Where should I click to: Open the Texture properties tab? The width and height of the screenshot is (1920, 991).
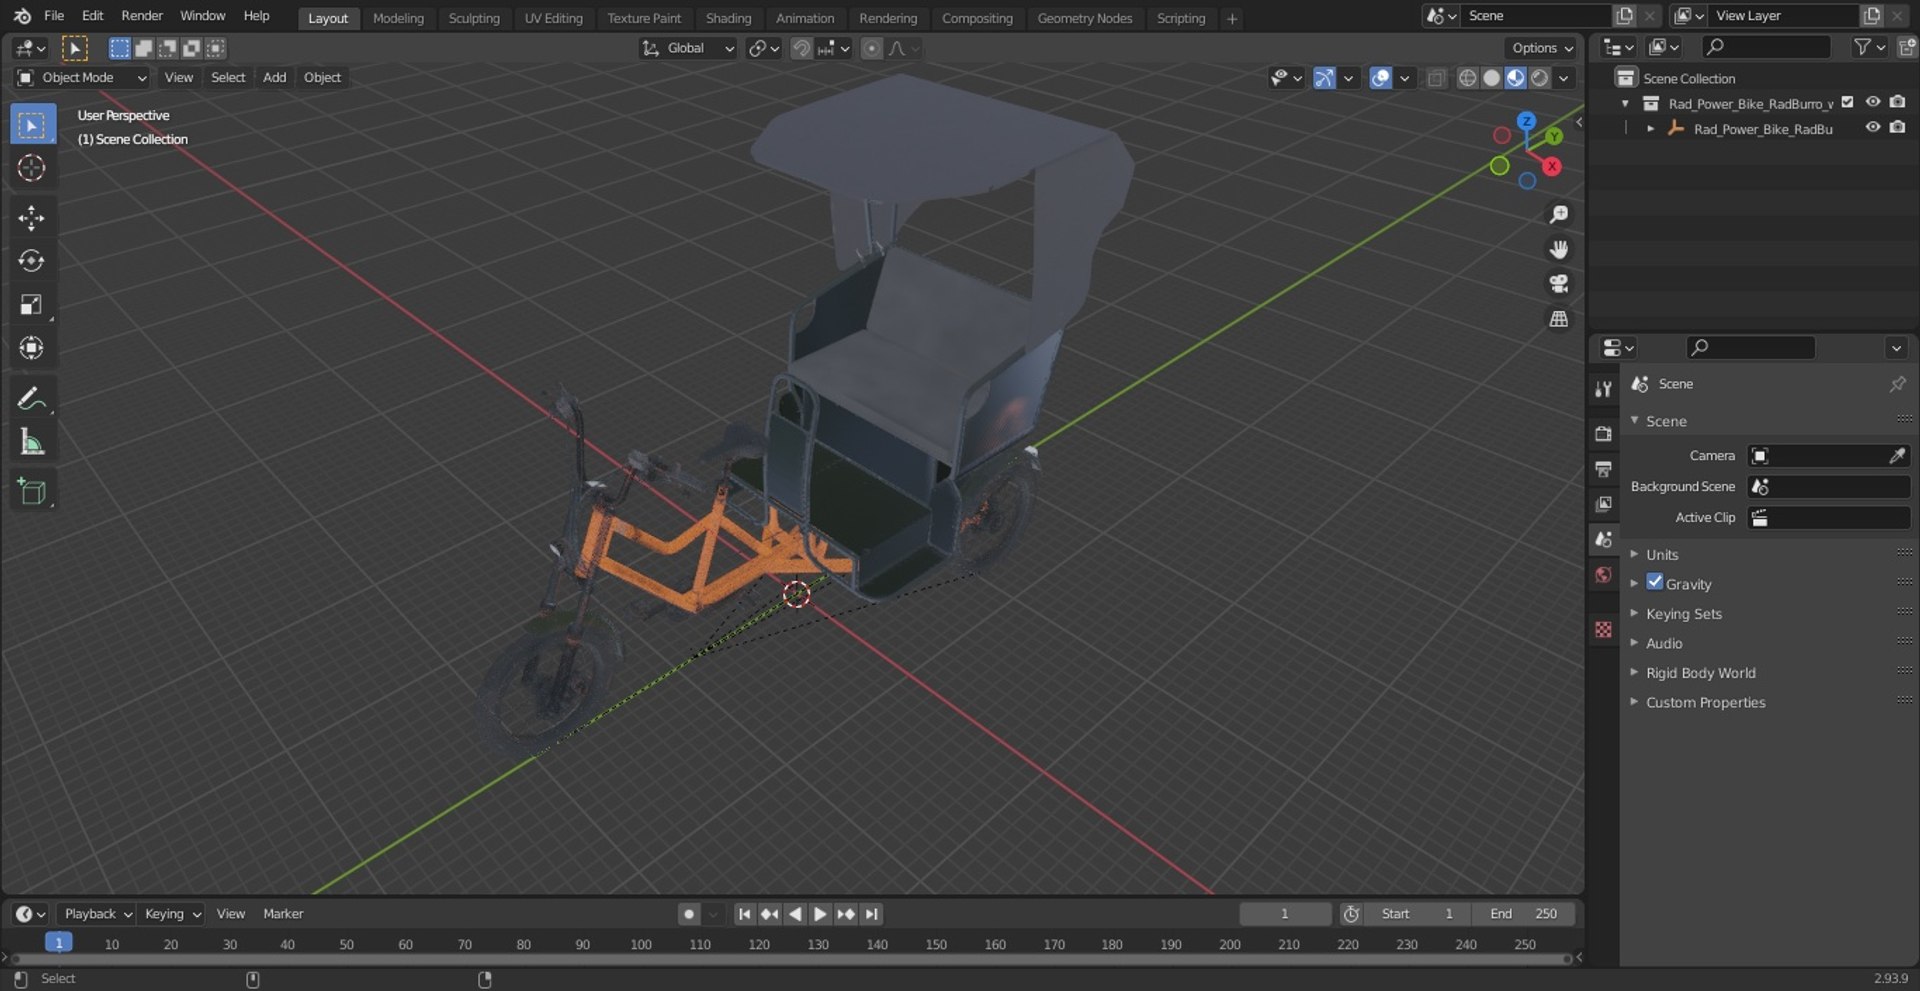(1604, 629)
